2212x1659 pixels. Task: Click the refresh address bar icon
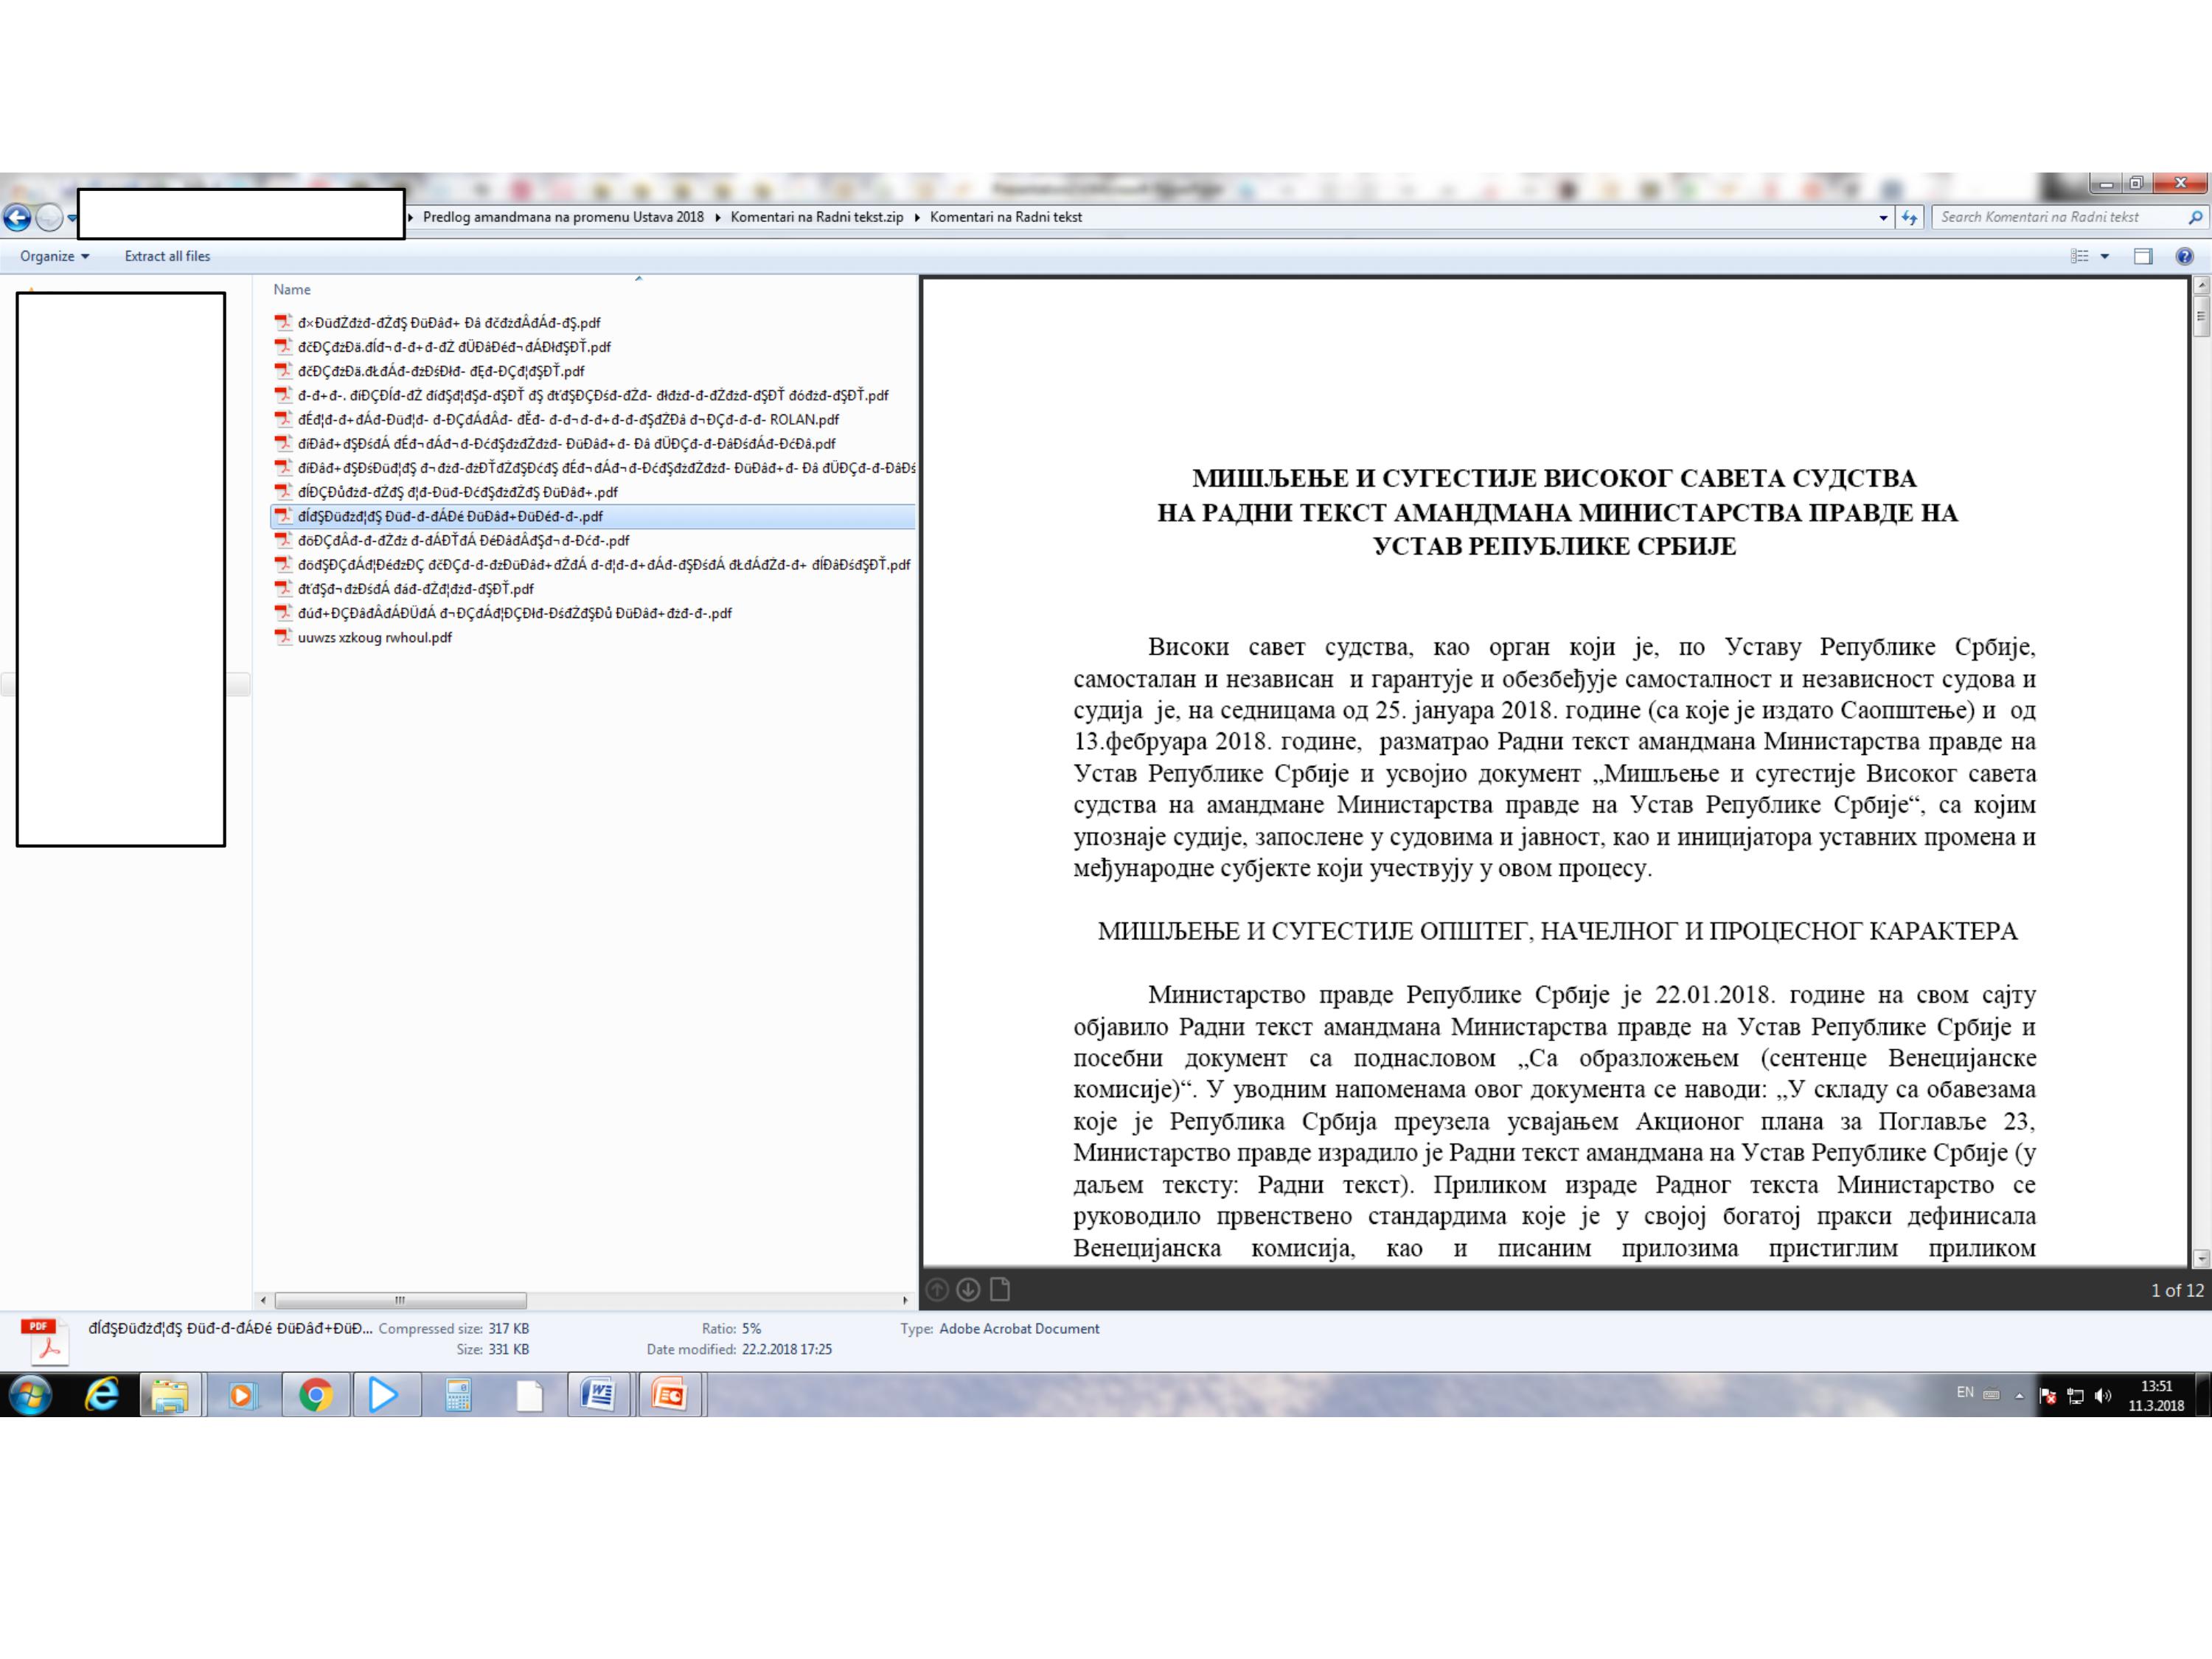point(1910,217)
